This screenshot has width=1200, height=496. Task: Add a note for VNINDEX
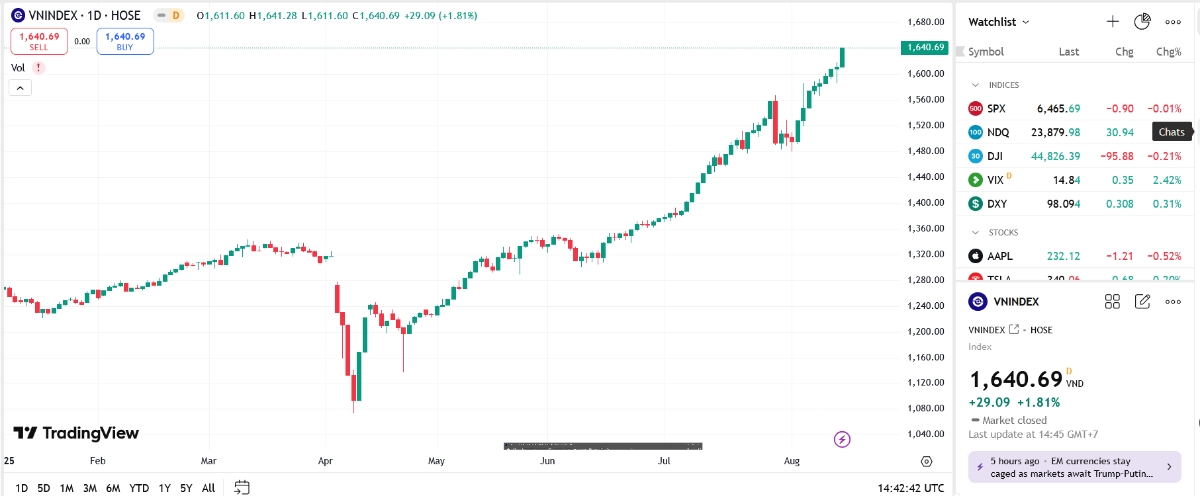tap(1143, 301)
